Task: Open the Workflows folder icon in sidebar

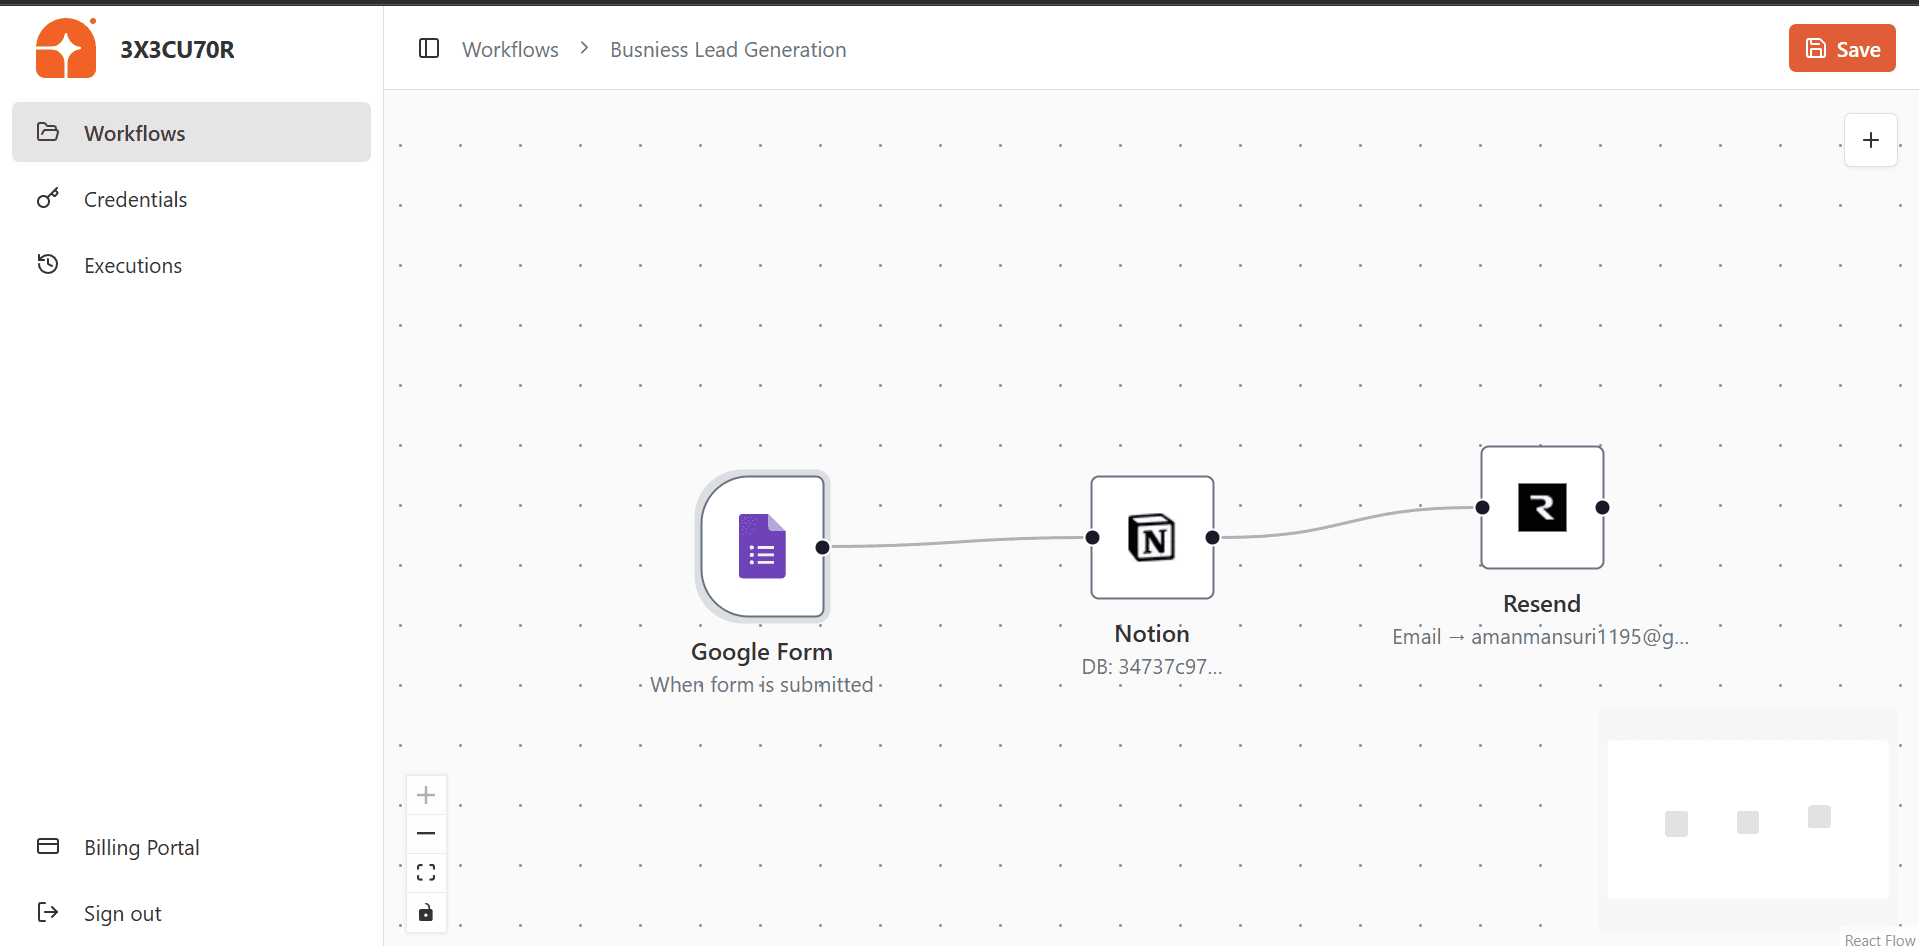Action: point(48,132)
